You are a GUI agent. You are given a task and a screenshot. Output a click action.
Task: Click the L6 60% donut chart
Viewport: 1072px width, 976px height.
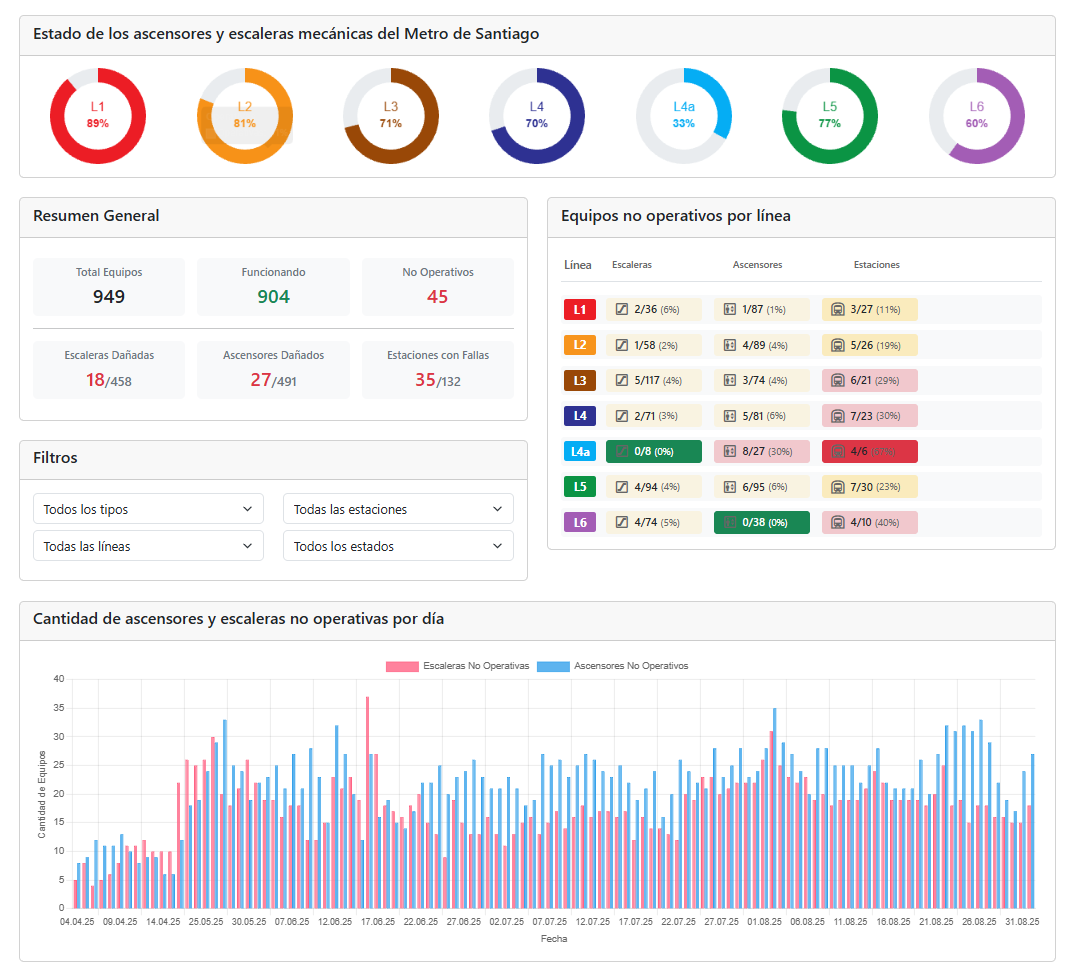click(x=977, y=116)
